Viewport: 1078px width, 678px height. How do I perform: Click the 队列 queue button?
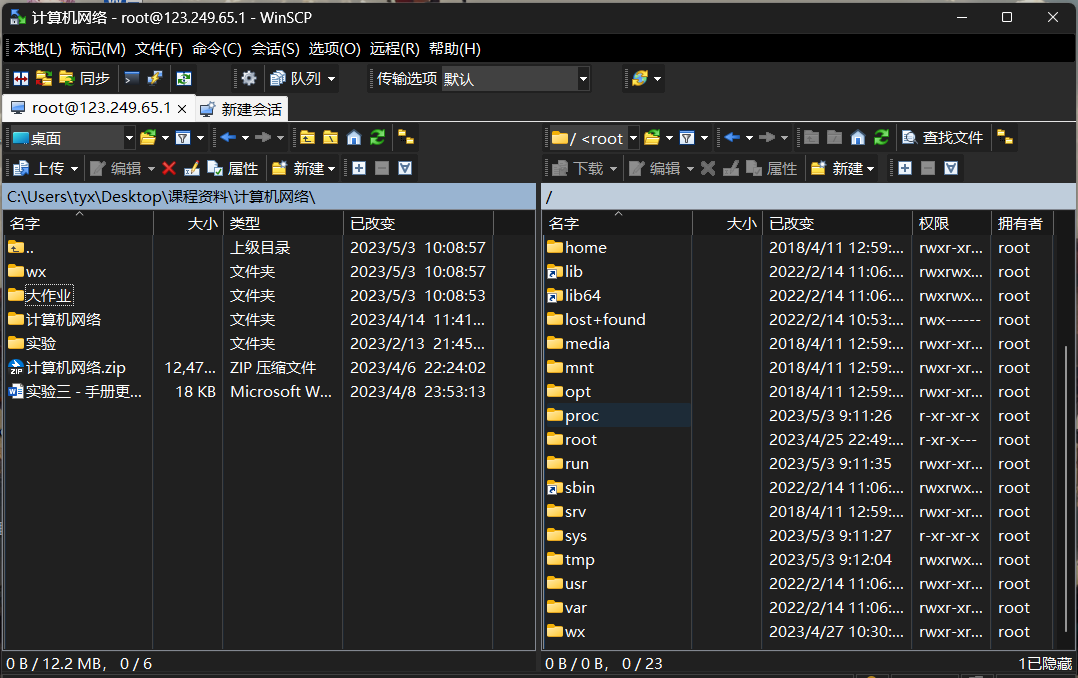[x=295, y=78]
